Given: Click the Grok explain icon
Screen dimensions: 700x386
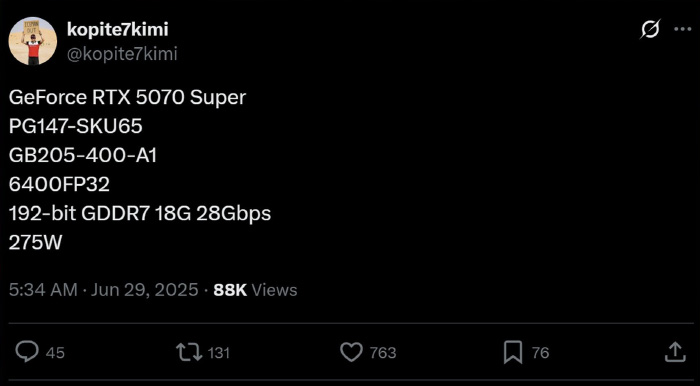Looking at the screenshot, I should [650, 30].
